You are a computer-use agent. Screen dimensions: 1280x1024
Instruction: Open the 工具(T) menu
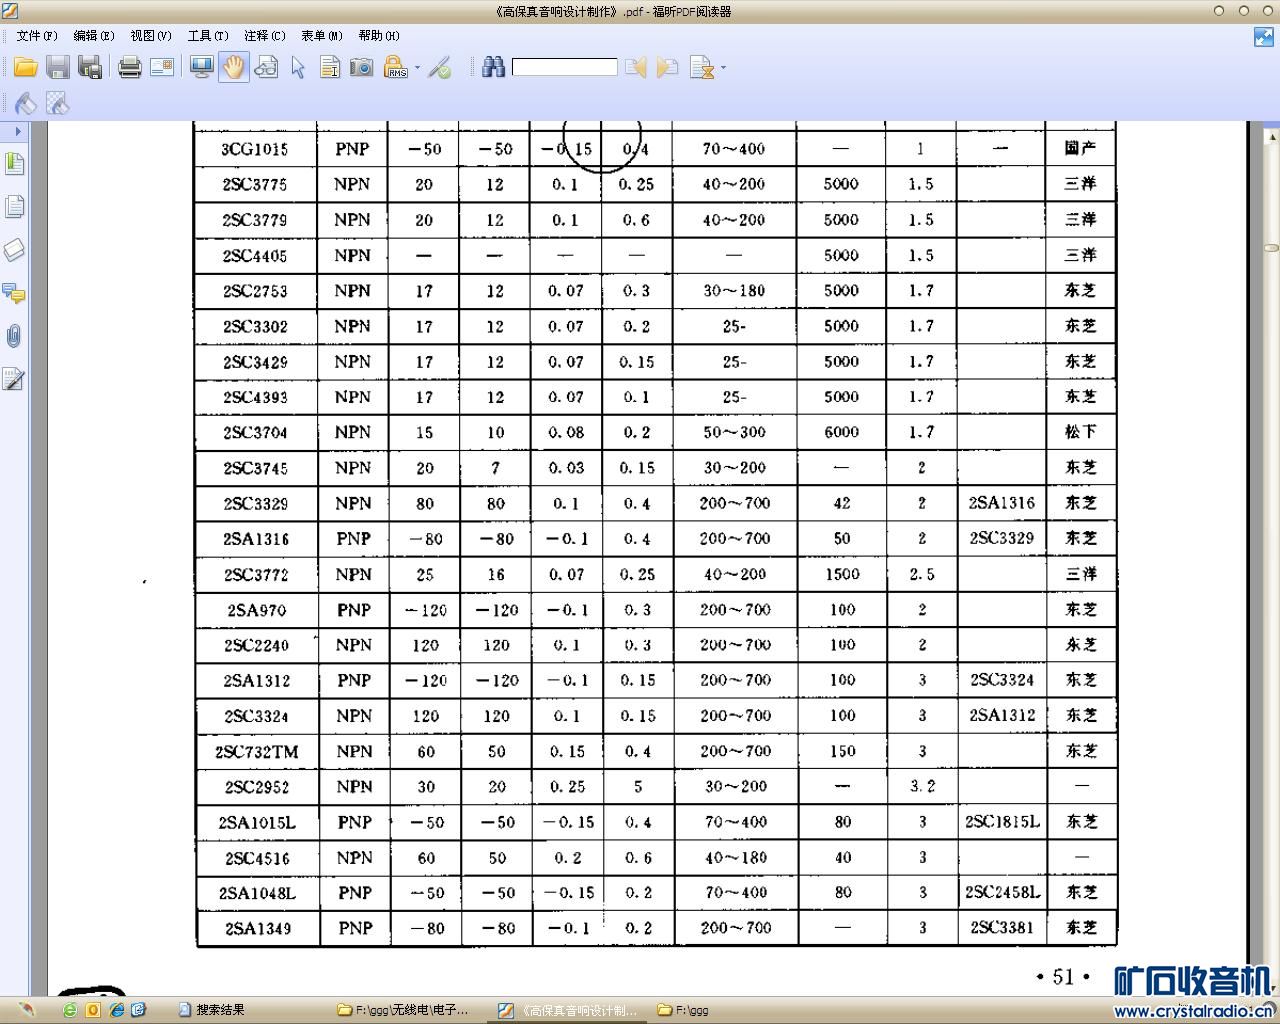click(208, 36)
